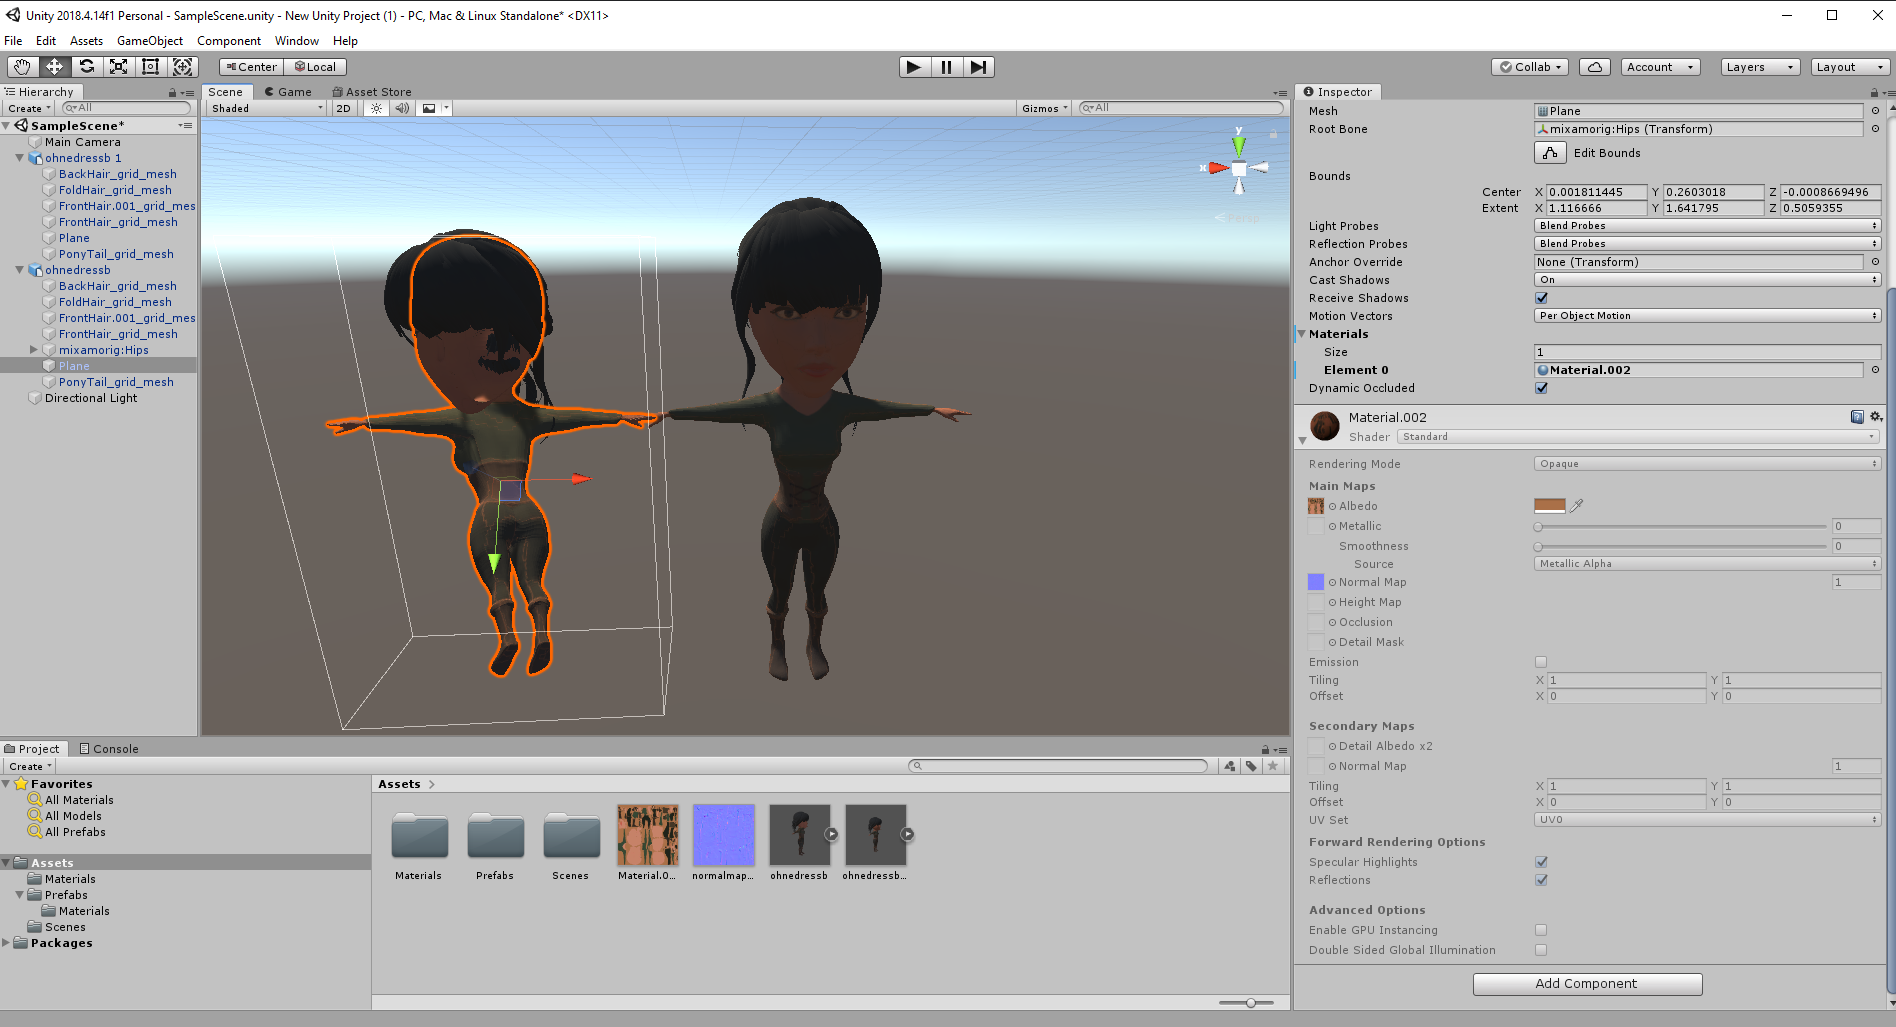The width and height of the screenshot is (1896, 1027).
Task: Open the Shaded draw mode dropdown
Action: pyautogui.click(x=266, y=108)
